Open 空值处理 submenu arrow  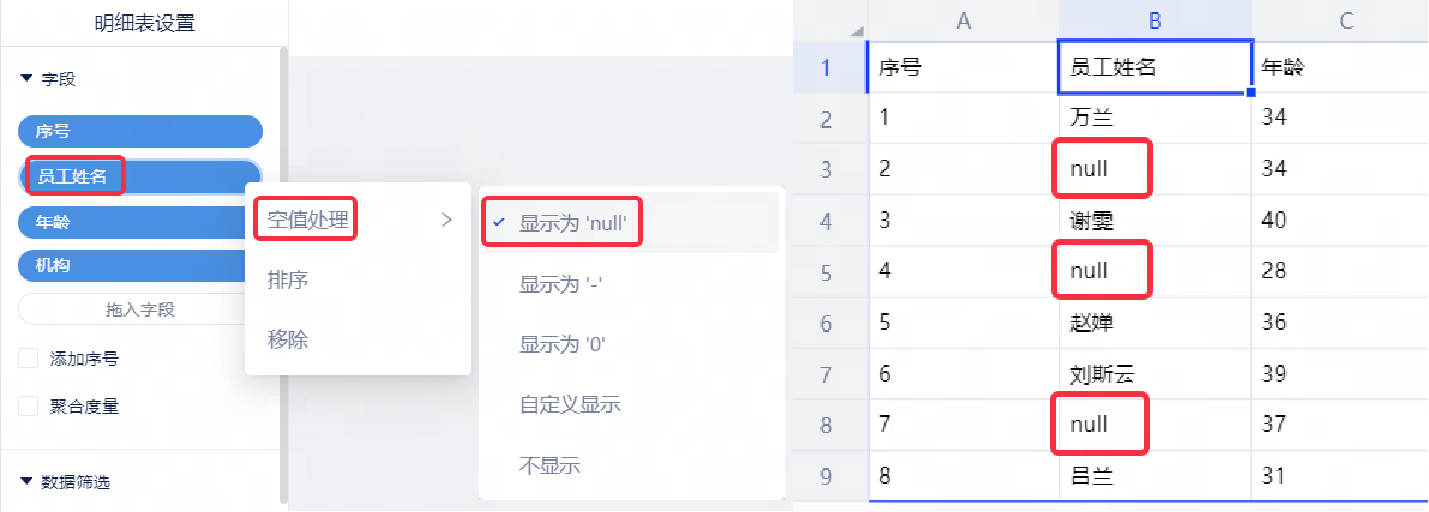point(447,220)
